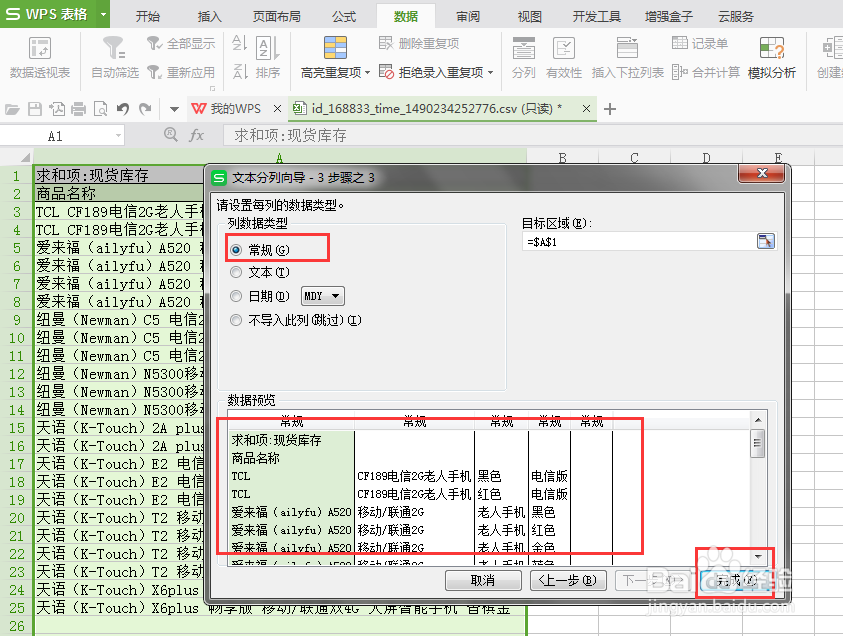Open the 记录单 record form
The width and height of the screenshot is (843, 636).
coord(700,44)
